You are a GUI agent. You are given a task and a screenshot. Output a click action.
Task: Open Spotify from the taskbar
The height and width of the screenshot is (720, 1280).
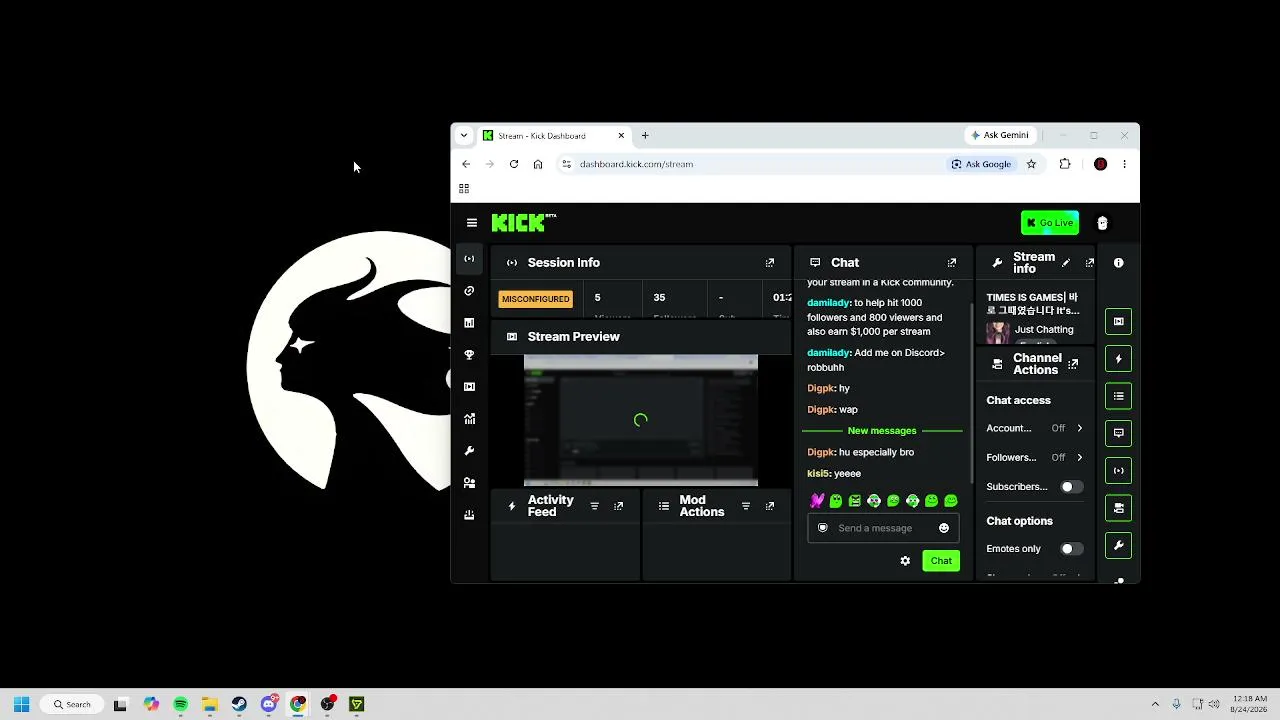[181, 704]
